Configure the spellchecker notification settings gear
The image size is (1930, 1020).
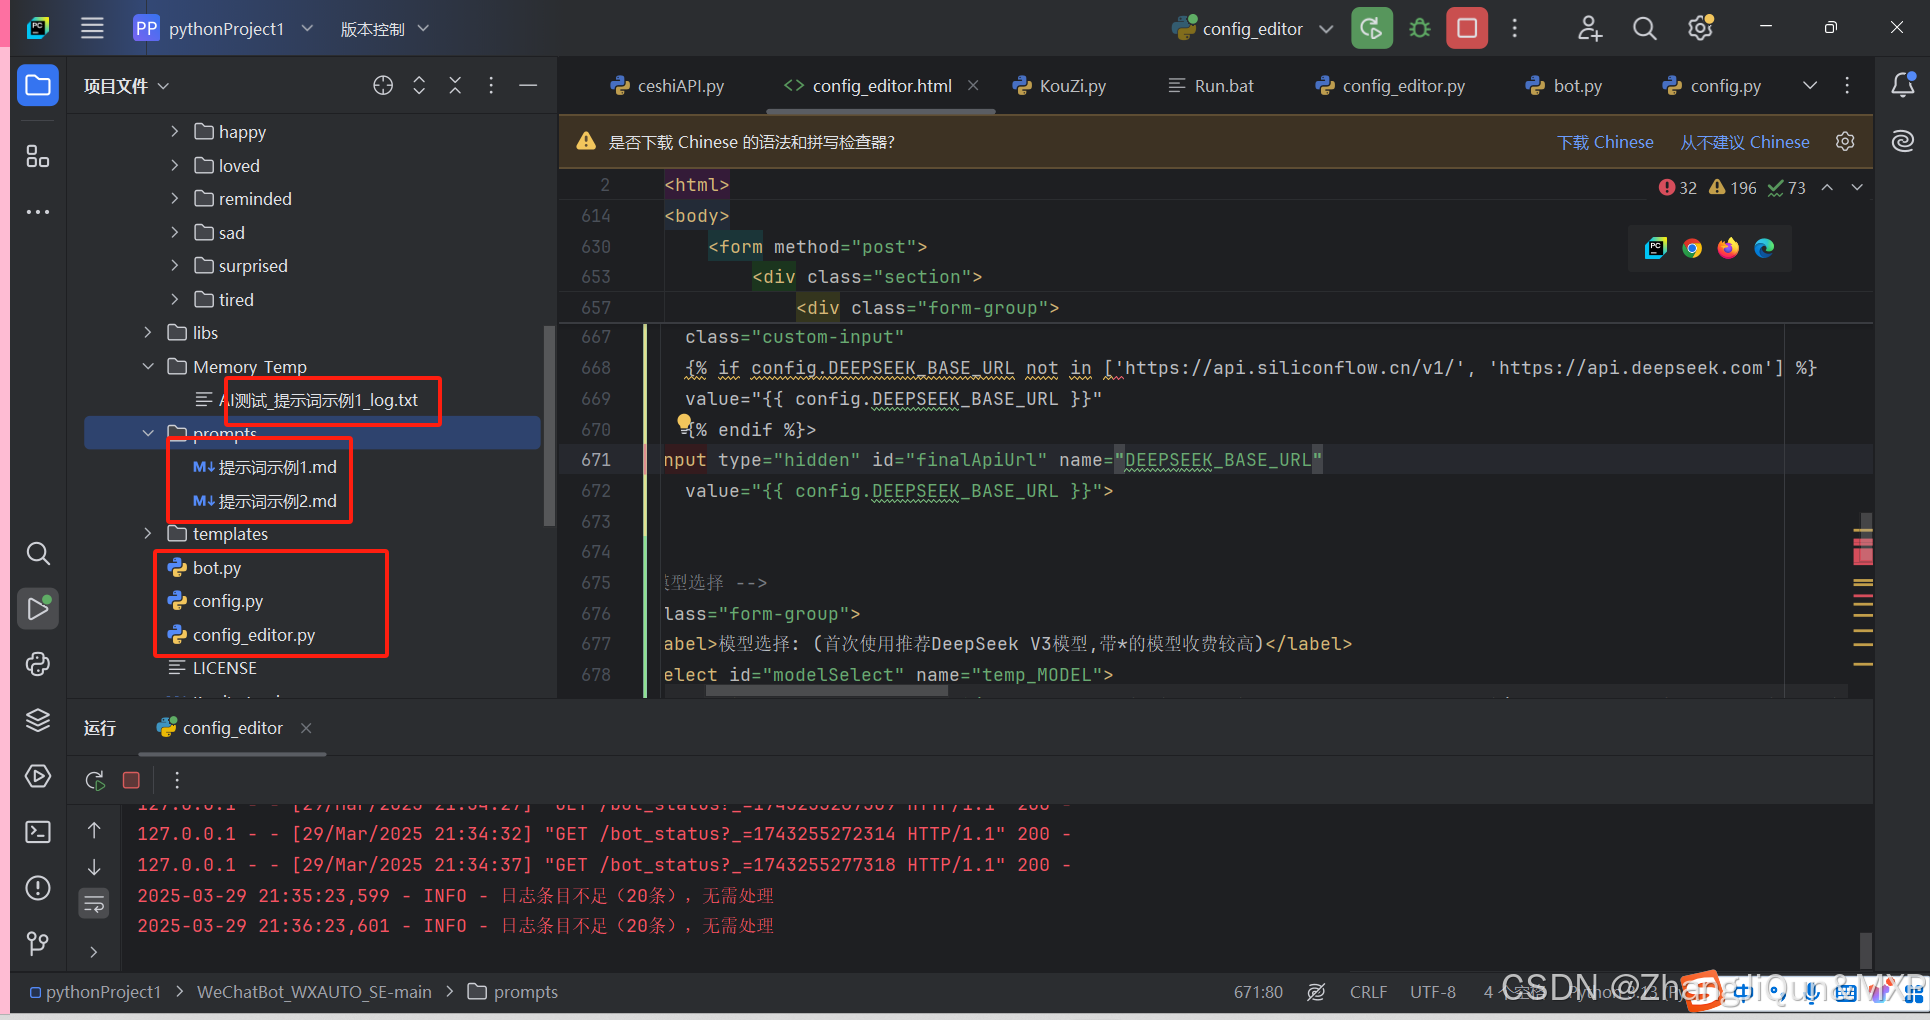(x=1845, y=142)
